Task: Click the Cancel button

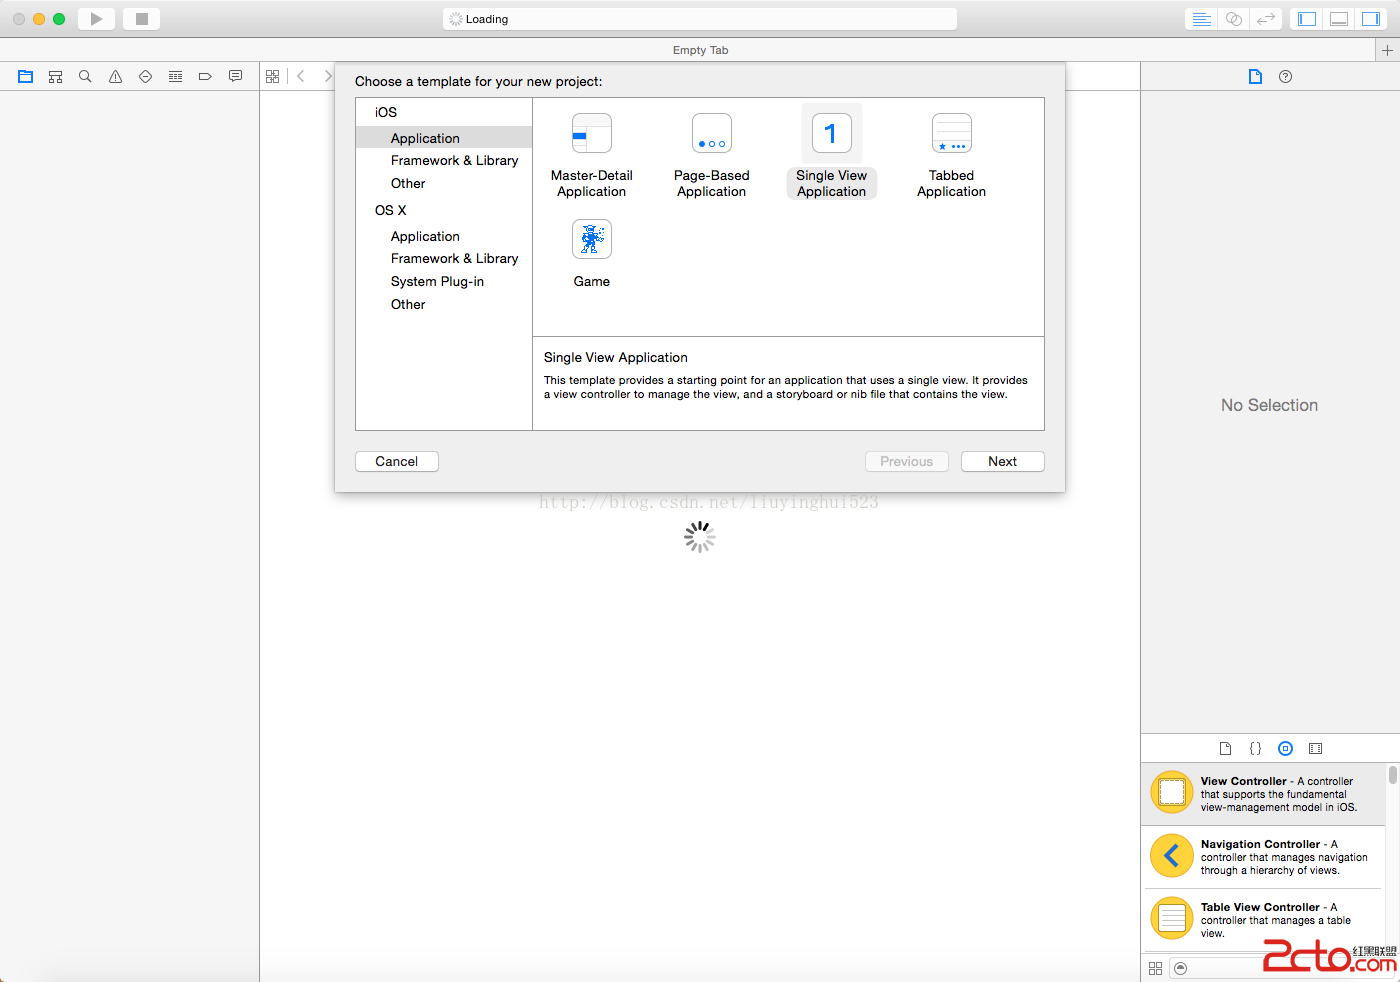Action: pyautogui.click(x=396, y=461)
